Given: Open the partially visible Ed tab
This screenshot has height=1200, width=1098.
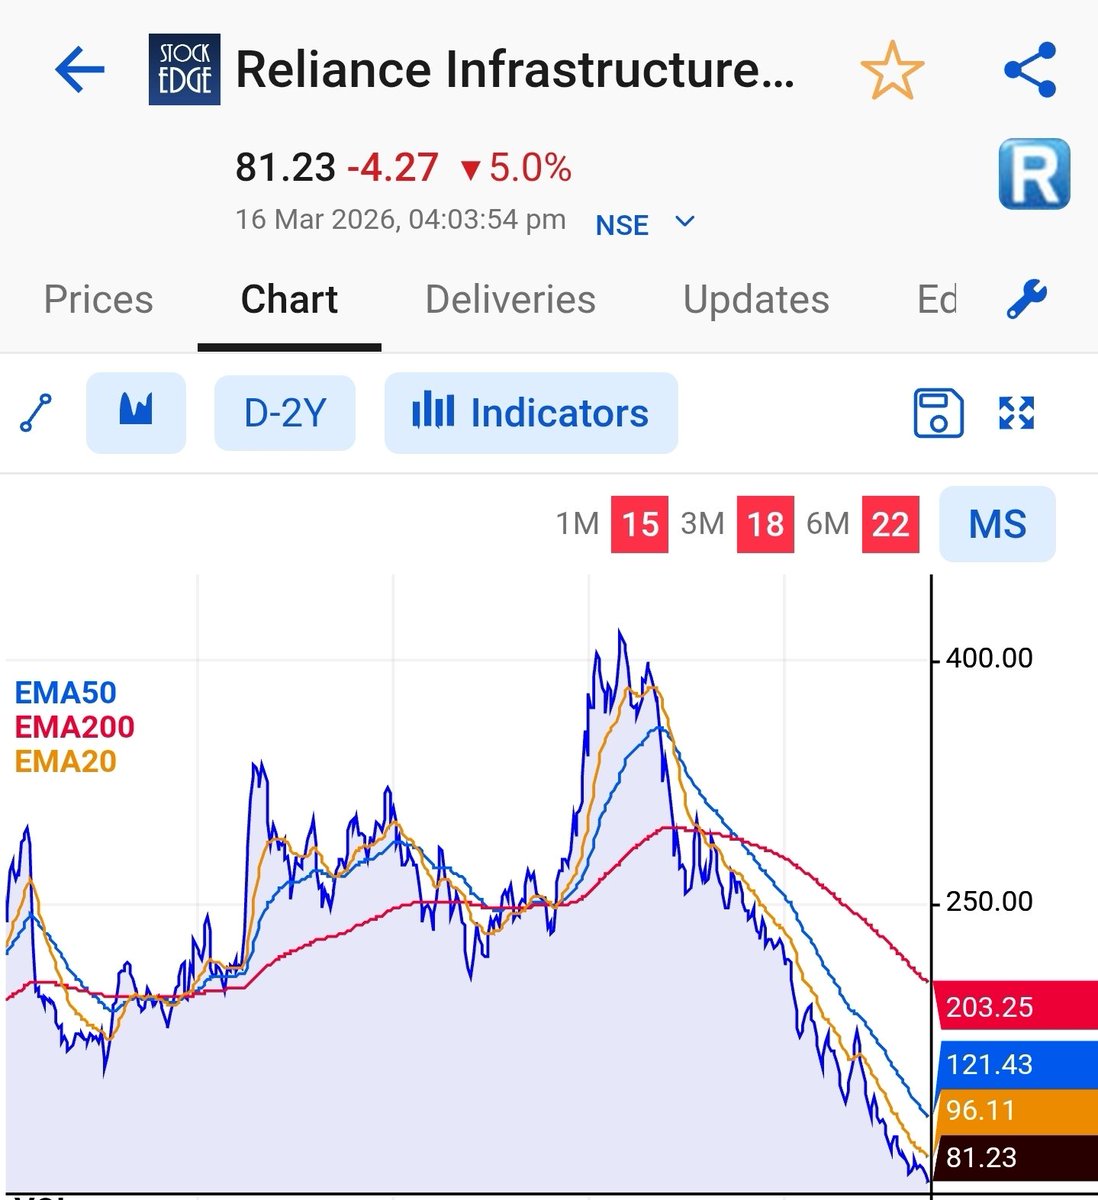Looking at the screenshot, I should [x=937, y=300].
